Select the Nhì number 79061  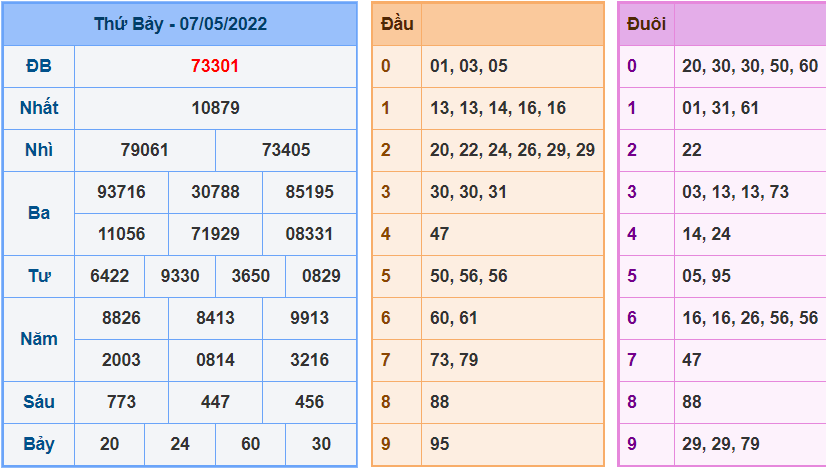(x=144, y=150)
